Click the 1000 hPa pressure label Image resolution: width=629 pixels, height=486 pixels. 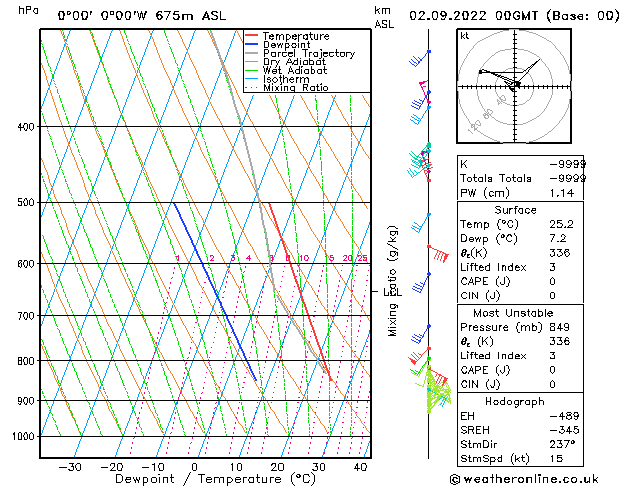coord(24,436)
